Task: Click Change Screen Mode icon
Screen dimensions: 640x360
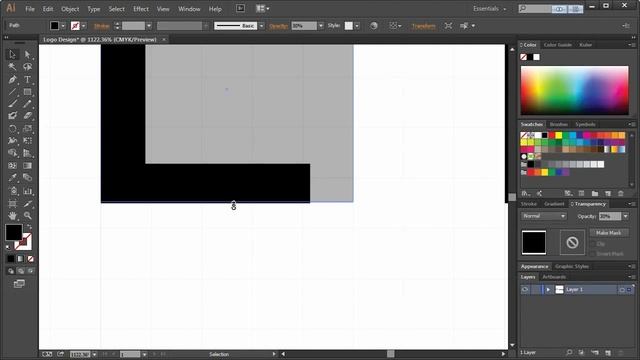Action: point(19,284)
